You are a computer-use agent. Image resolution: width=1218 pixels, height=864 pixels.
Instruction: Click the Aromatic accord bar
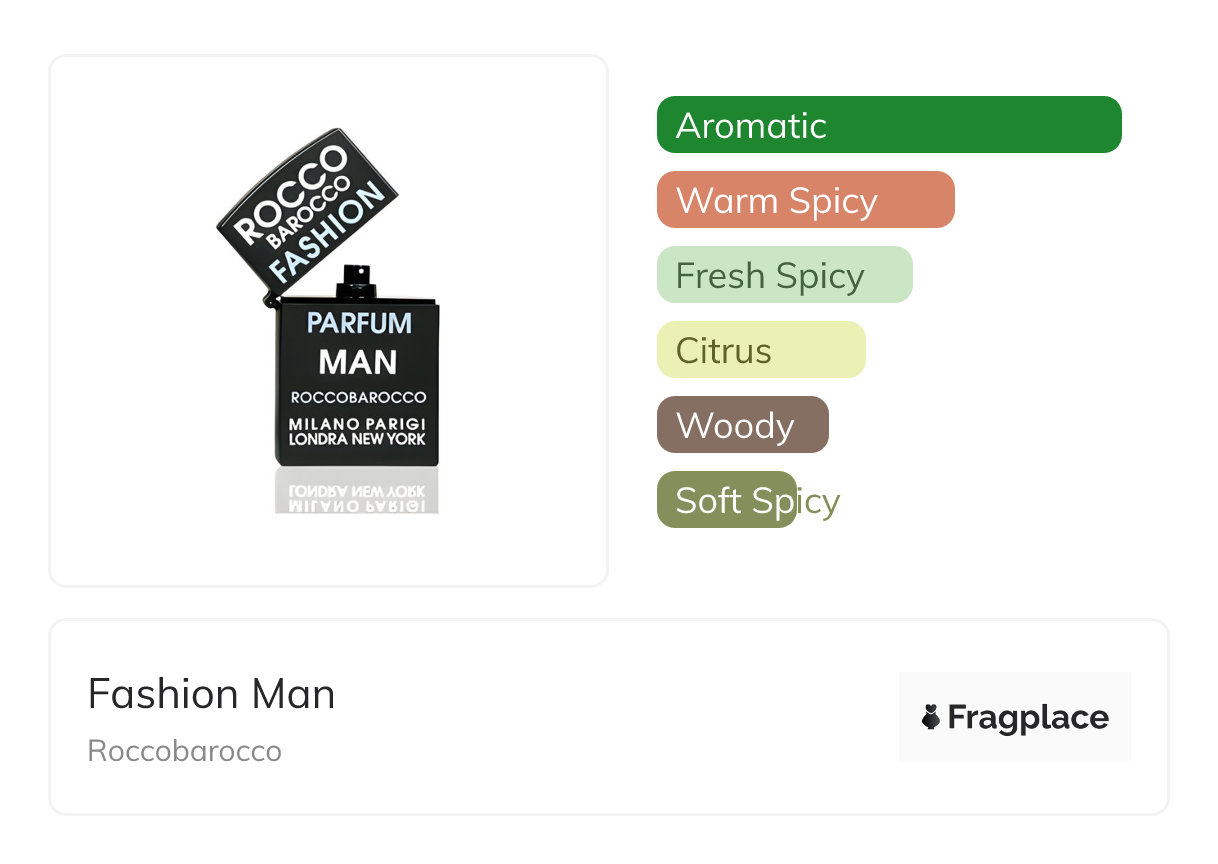click(x=888, y=125)
